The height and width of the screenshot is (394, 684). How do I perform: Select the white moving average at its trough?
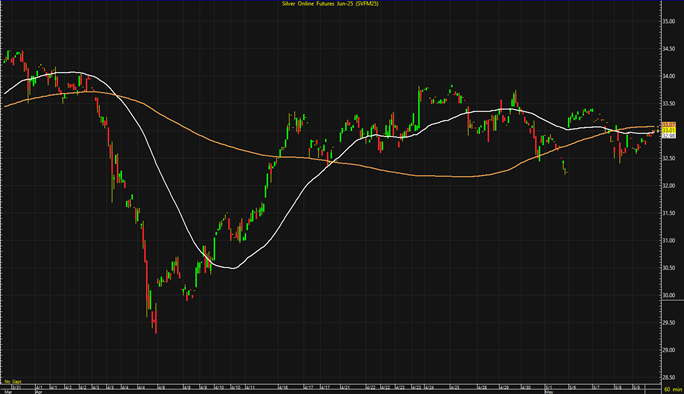point(233,268)
